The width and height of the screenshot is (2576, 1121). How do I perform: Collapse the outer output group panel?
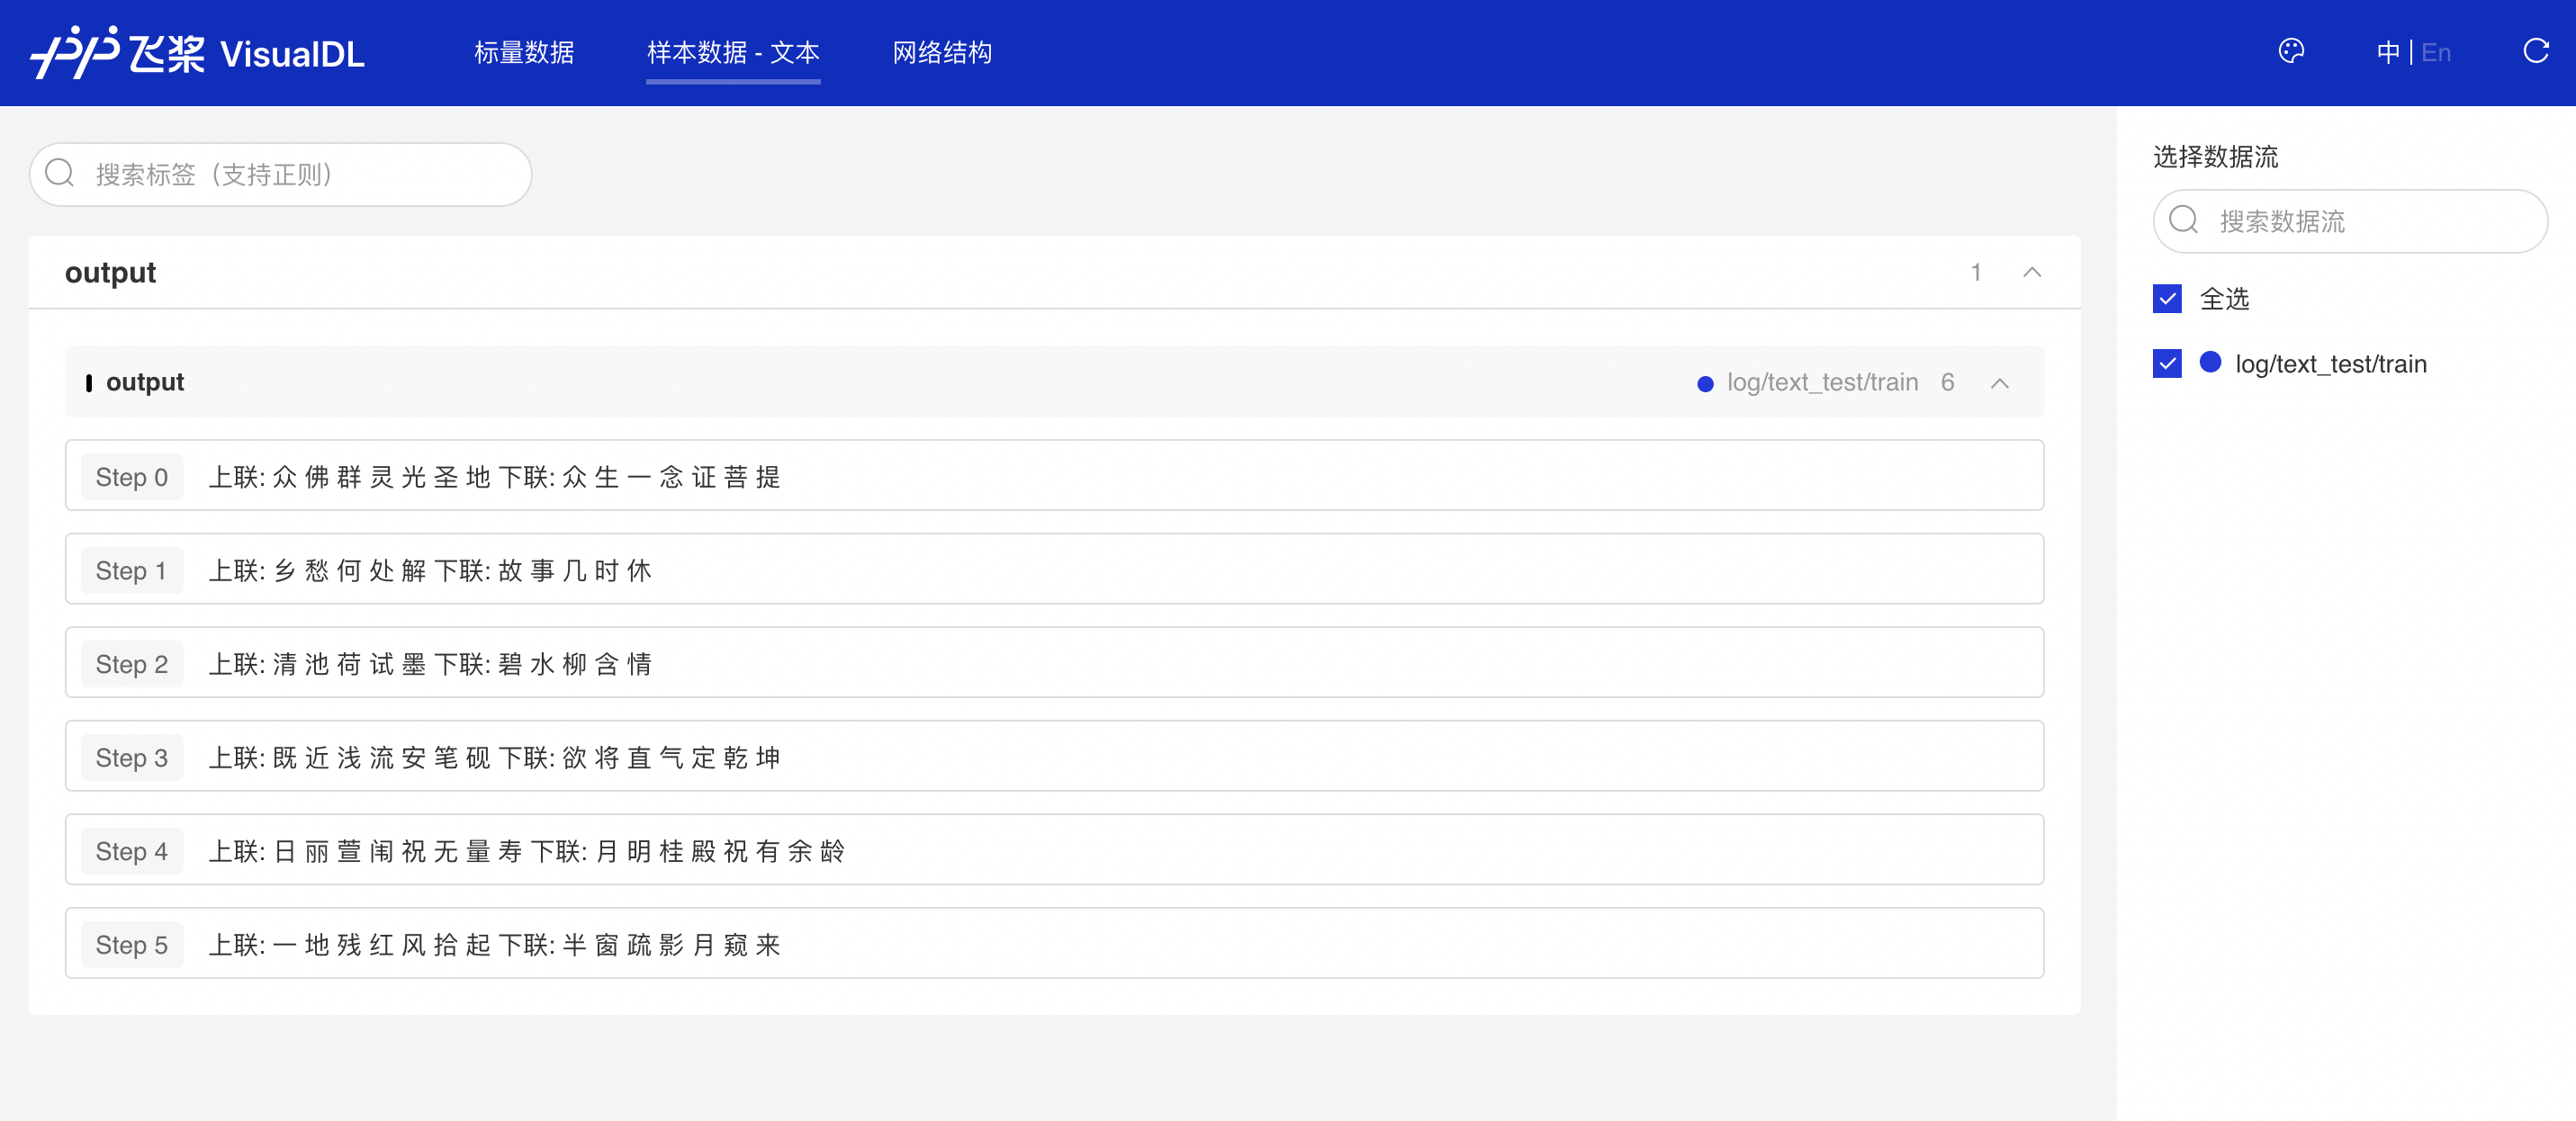[x=2032, y=272]
